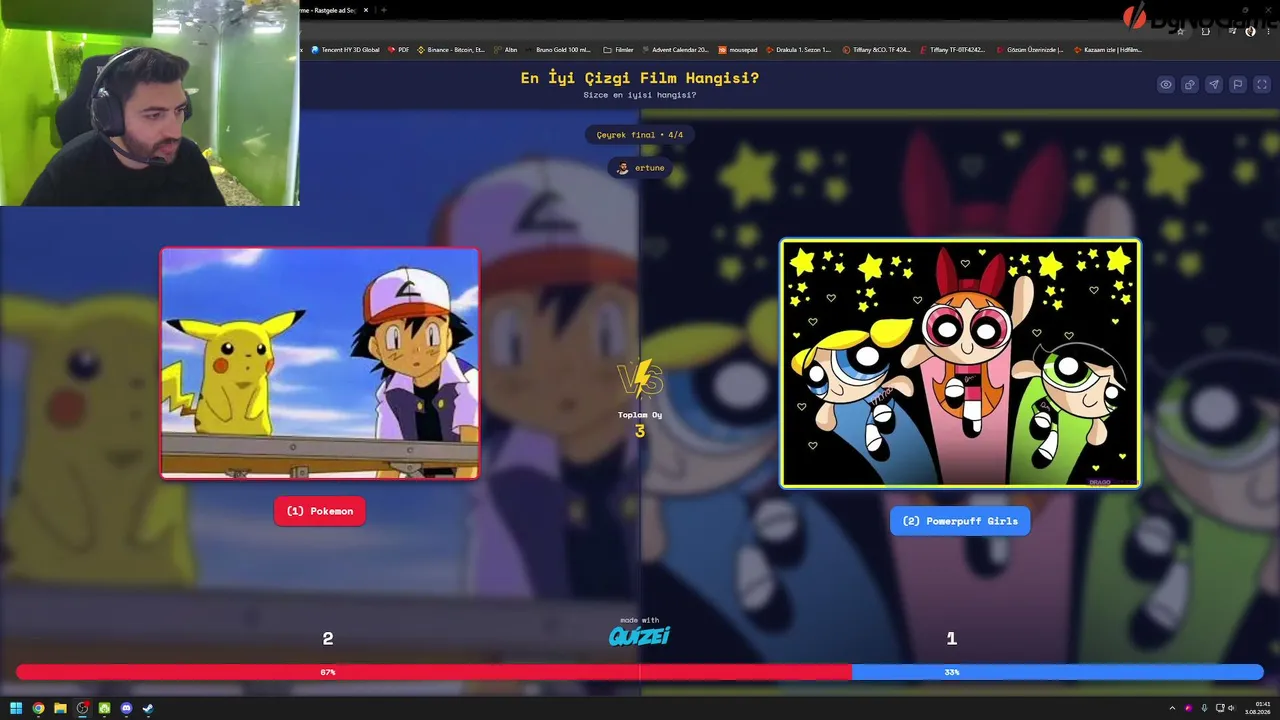
Task: Open the mousepad bookmark
Action: [x=738, y=49]
